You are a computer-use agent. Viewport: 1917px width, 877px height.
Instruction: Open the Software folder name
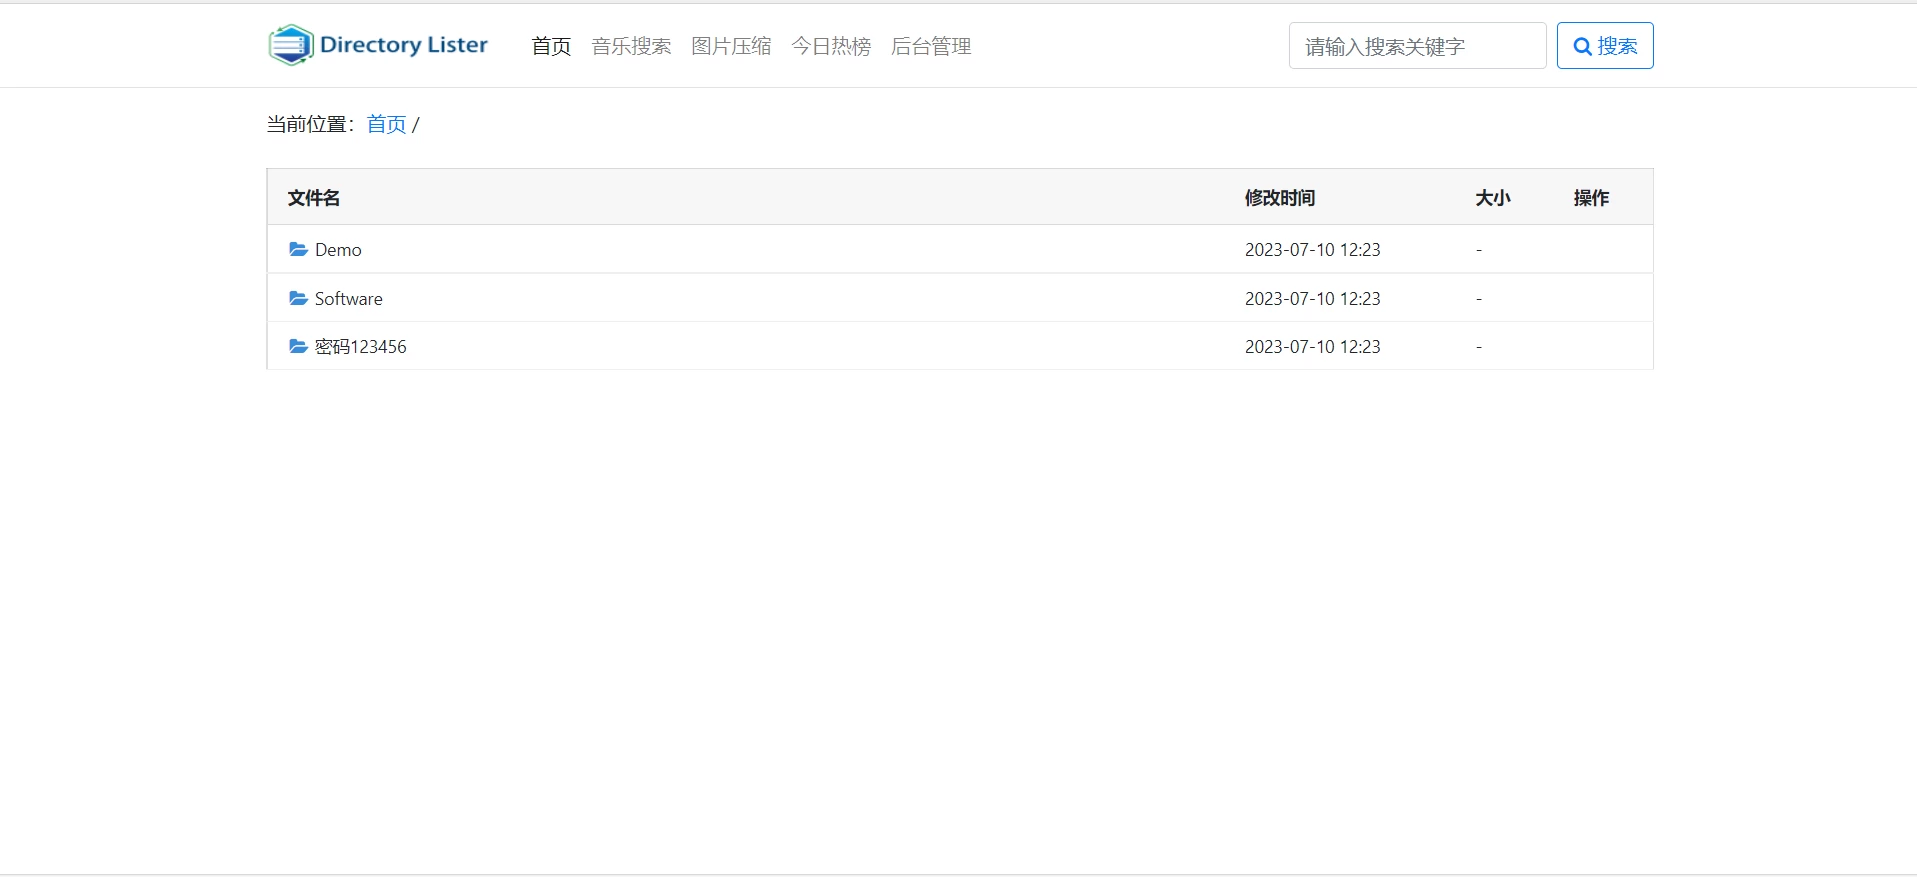(348, 299)
